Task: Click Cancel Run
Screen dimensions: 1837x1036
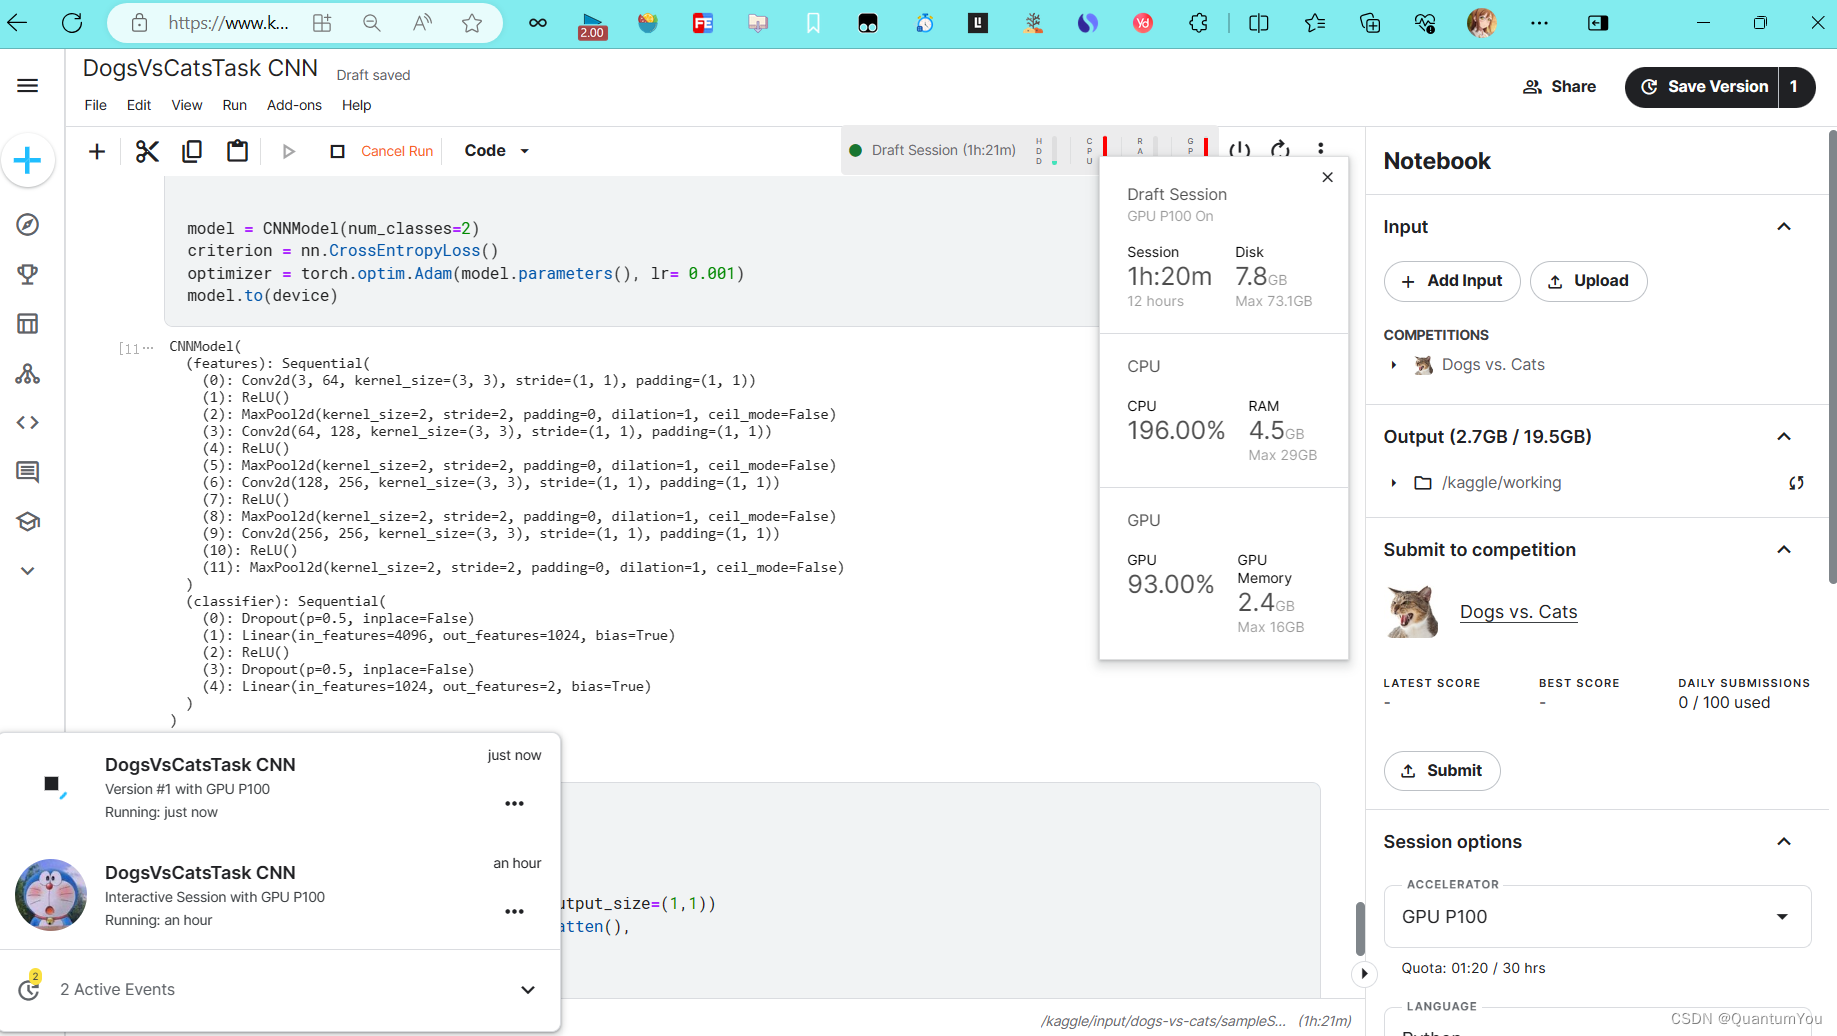Action: pos(397,151)
